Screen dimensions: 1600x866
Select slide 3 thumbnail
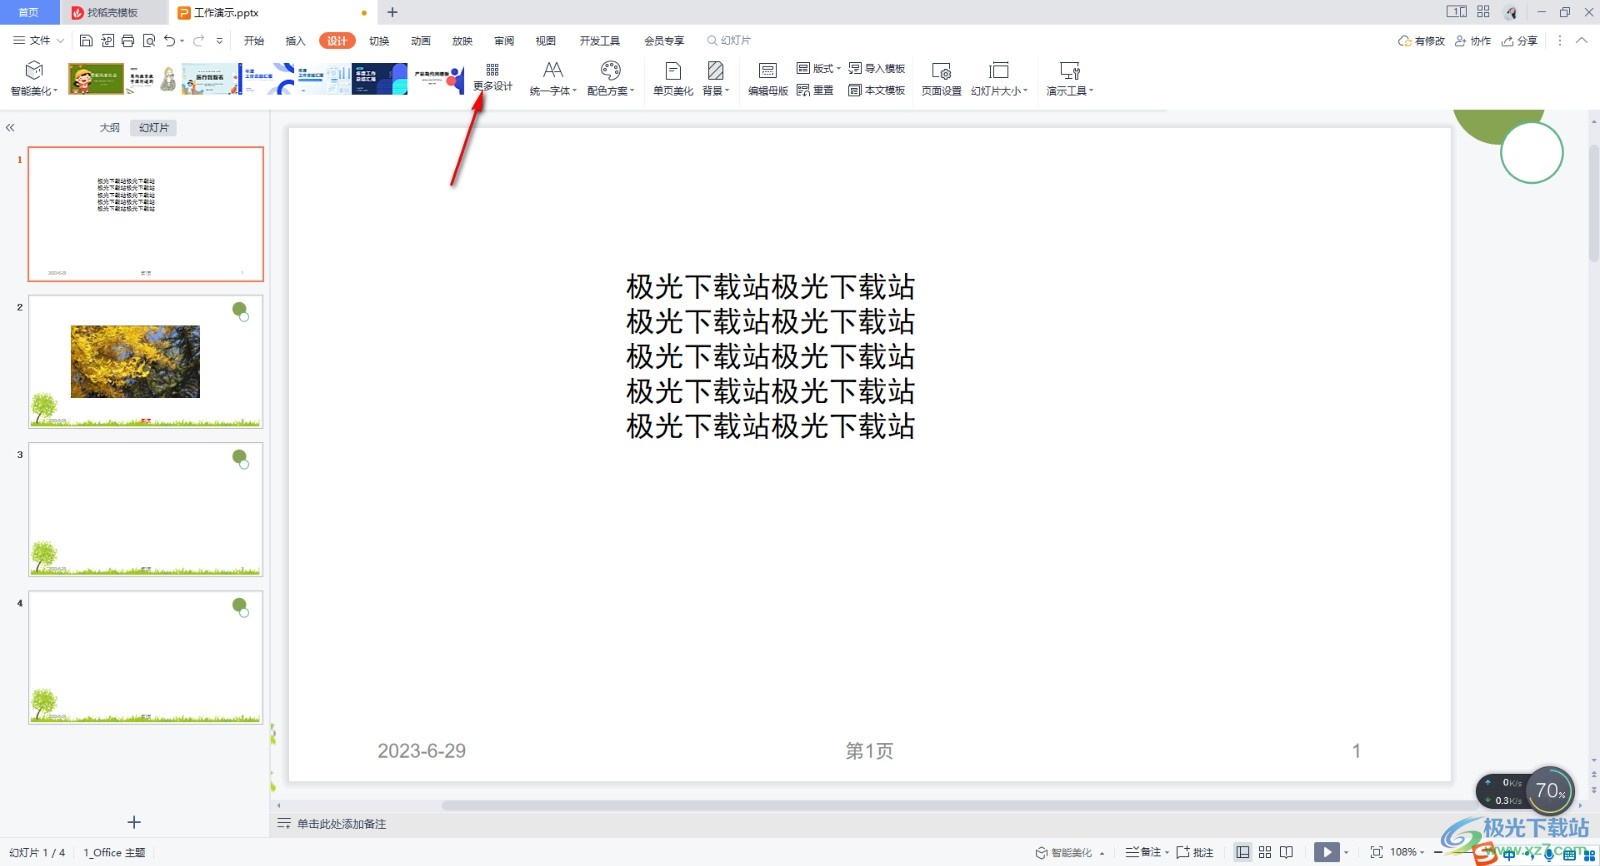[146, 509]
